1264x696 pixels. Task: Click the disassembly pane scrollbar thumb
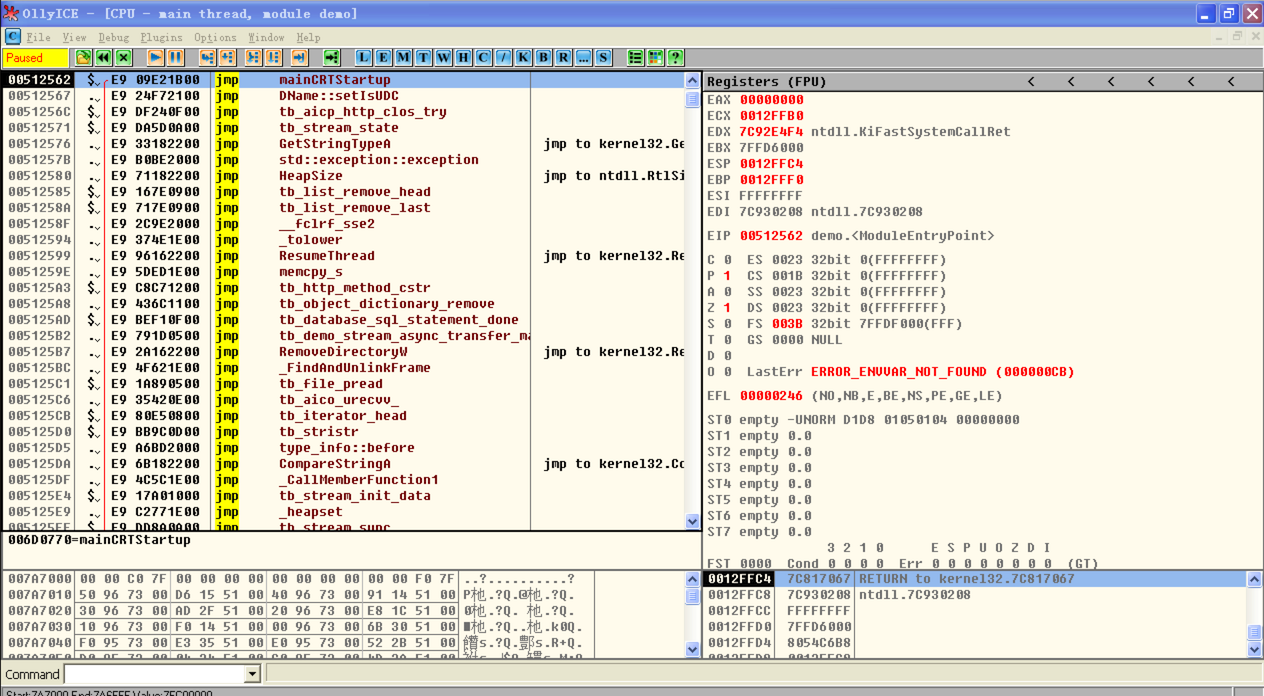coord(693,99)
